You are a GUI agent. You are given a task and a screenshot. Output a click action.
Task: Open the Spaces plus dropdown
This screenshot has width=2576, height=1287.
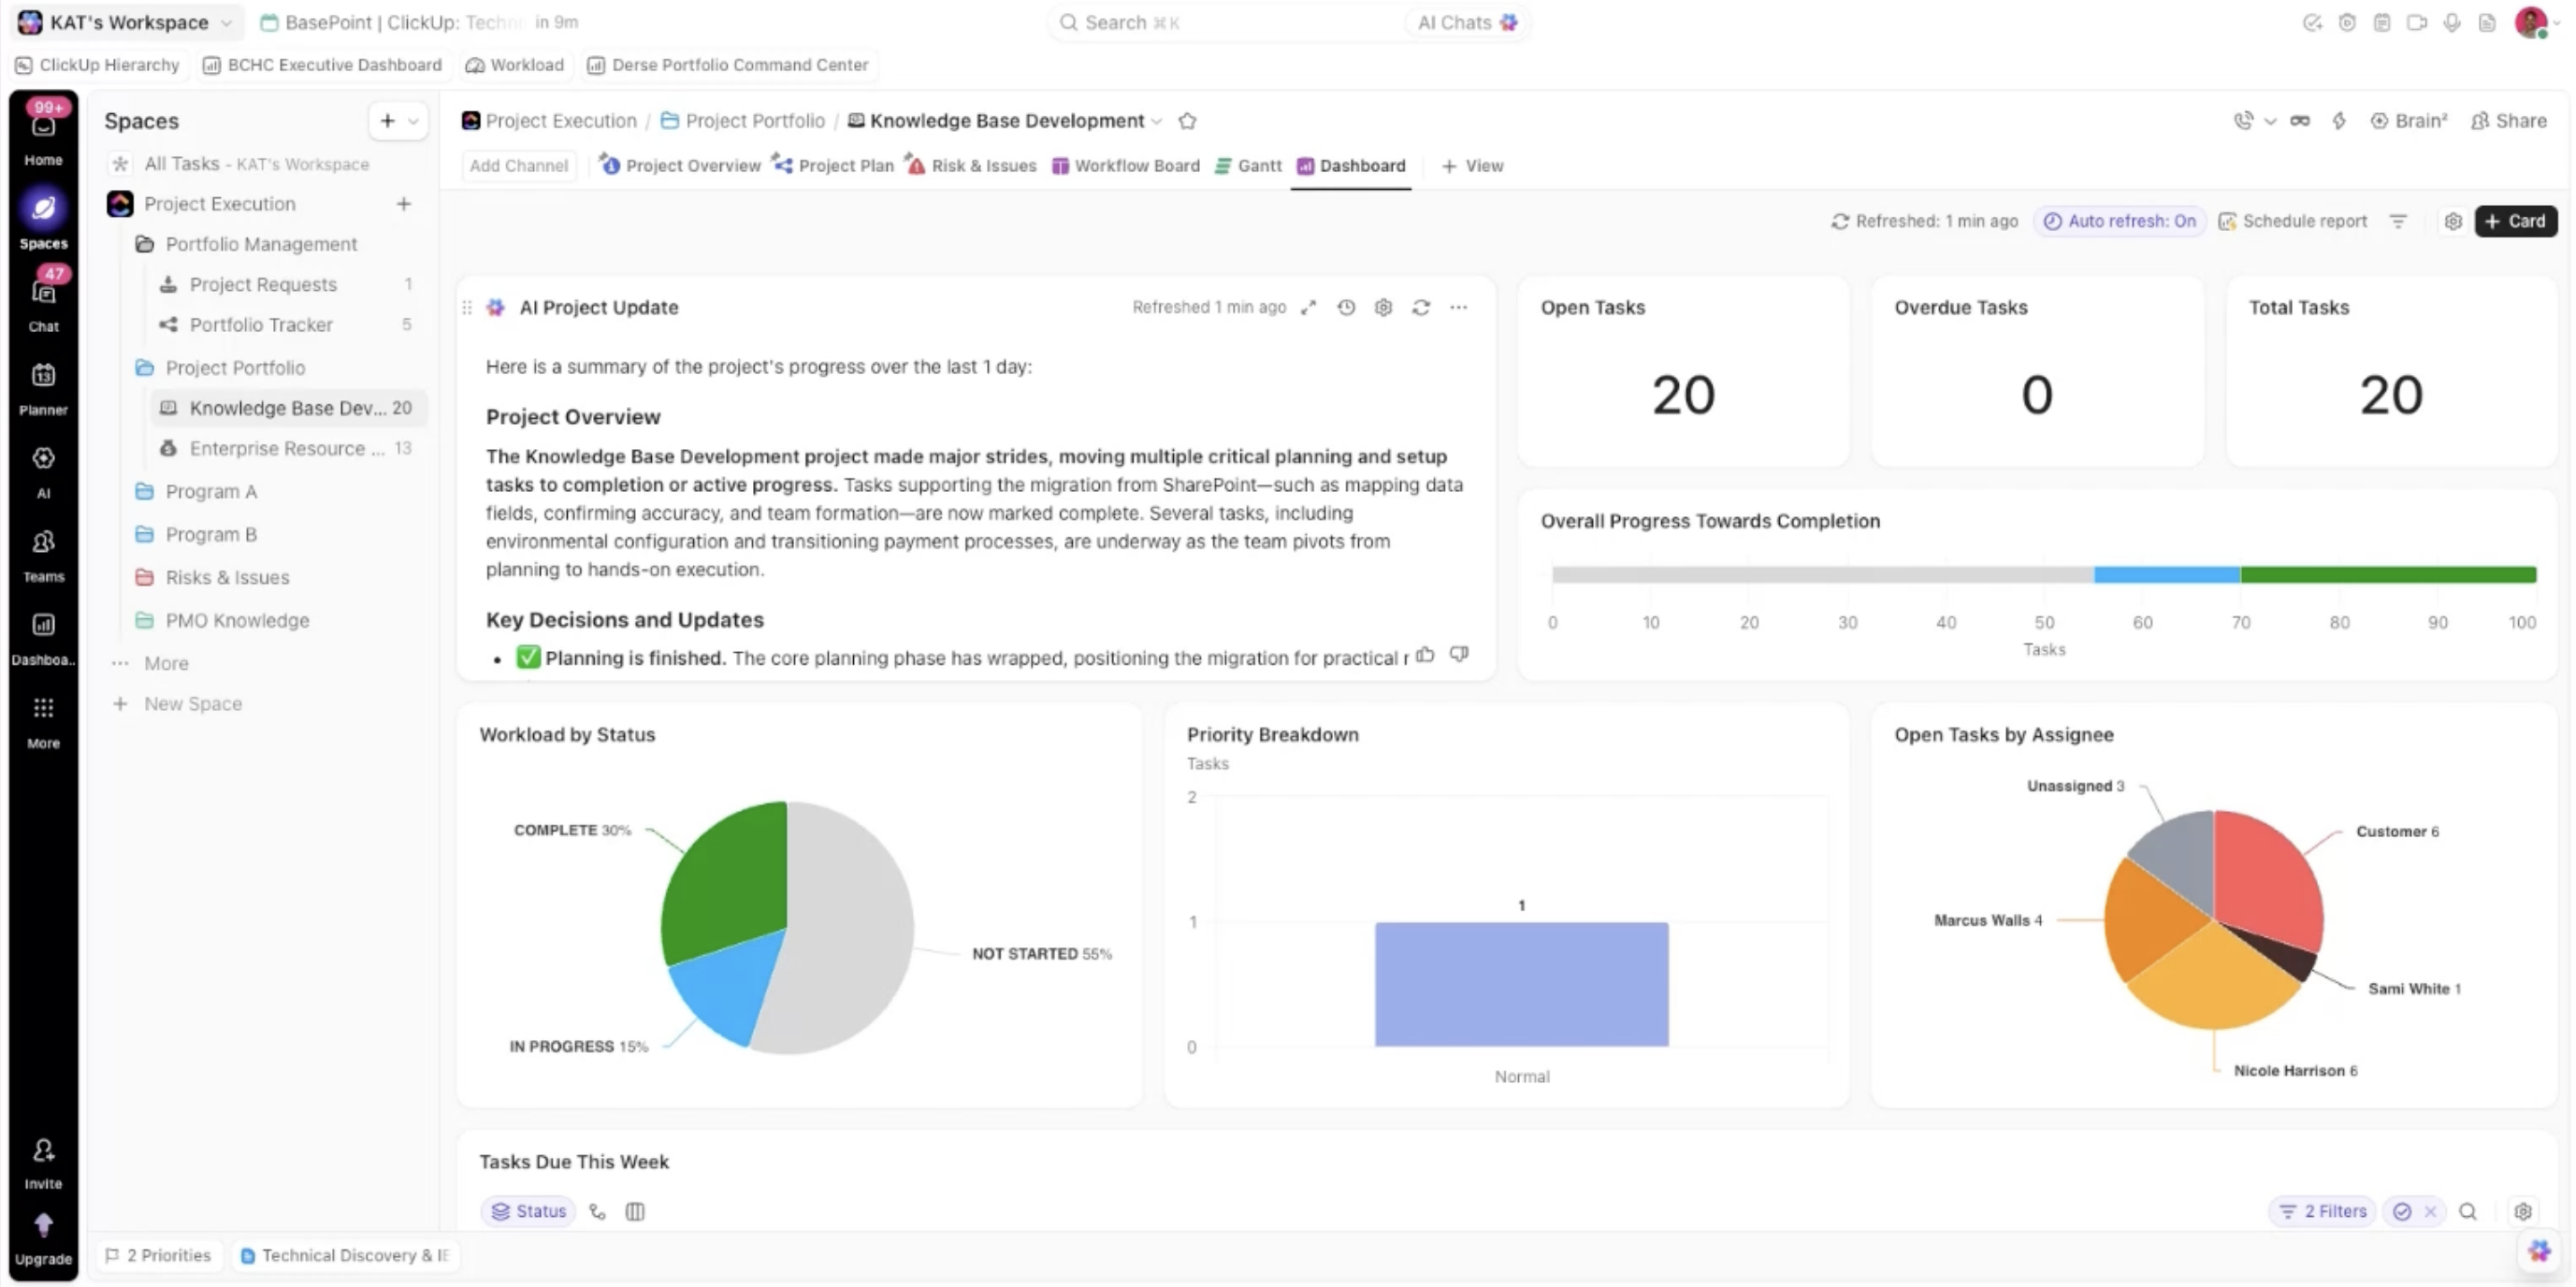tap(399, 121)
